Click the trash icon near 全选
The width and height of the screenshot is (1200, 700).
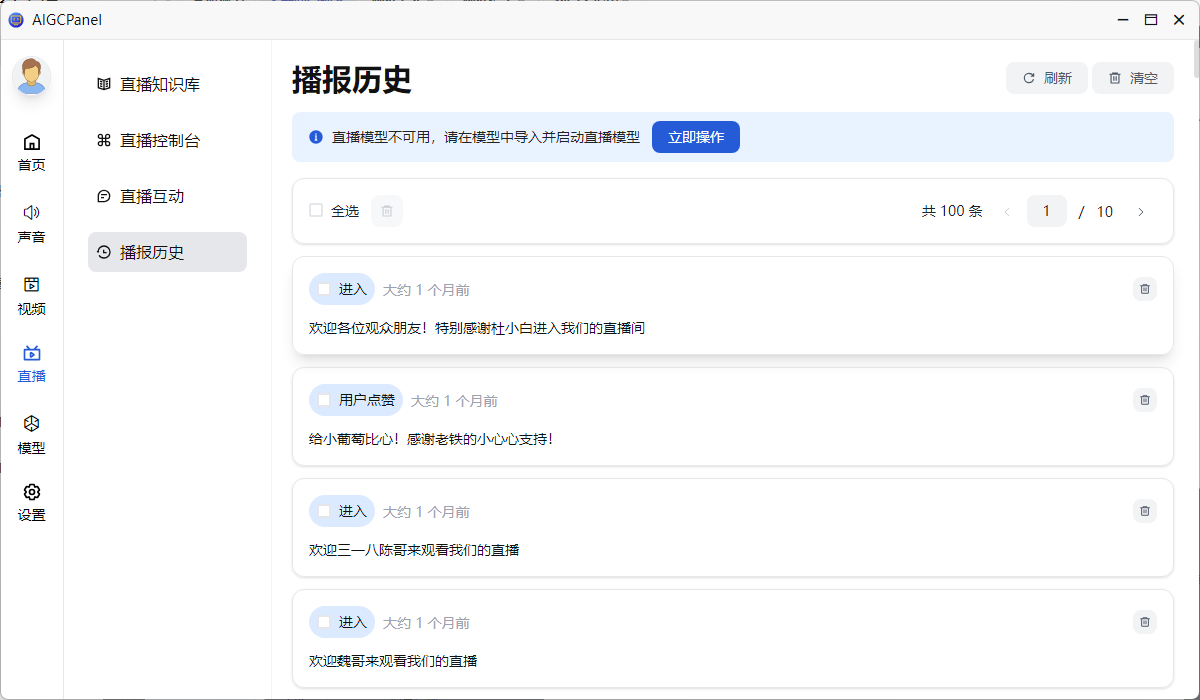tap(386, 211)
